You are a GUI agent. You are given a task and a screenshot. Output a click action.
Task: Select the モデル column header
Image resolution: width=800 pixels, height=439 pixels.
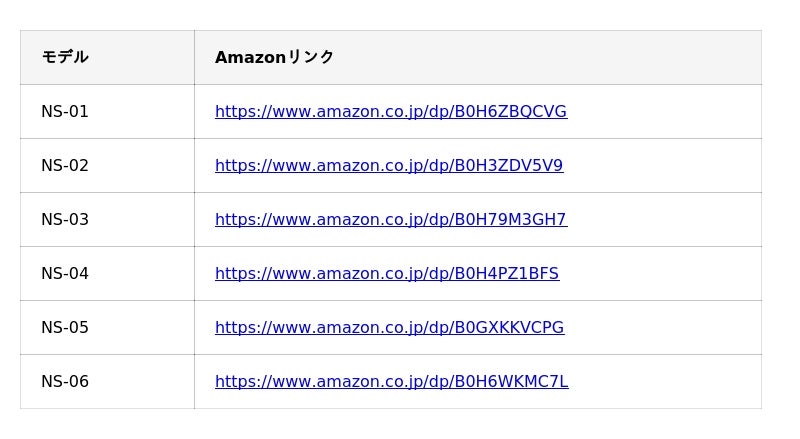tap(107, 57)
